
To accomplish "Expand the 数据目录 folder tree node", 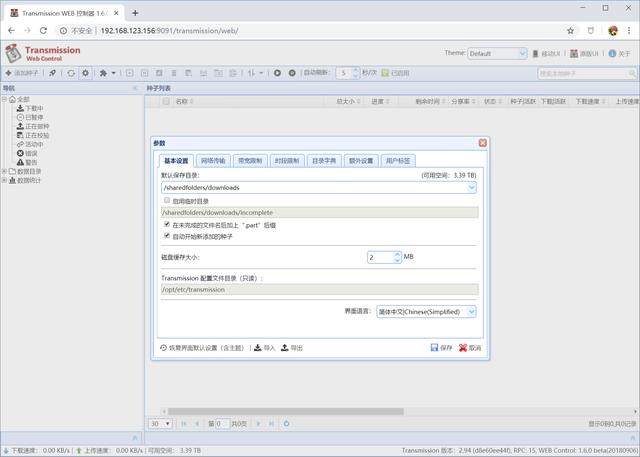I will 4,171.
